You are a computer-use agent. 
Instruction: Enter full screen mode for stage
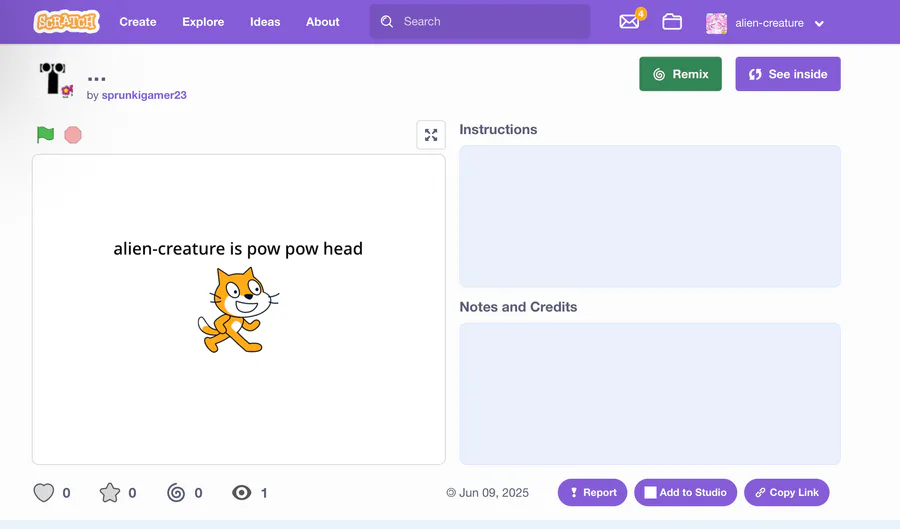(x=431, y=135)
